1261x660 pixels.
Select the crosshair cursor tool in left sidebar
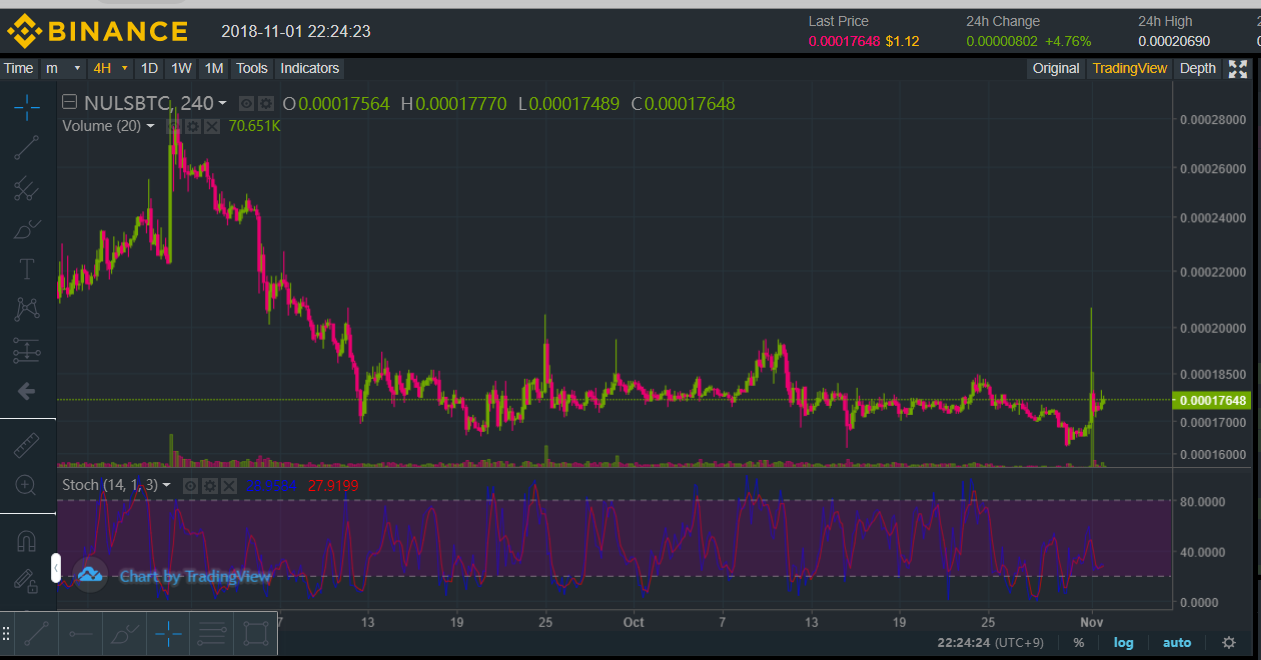click(x=27, y=107)
